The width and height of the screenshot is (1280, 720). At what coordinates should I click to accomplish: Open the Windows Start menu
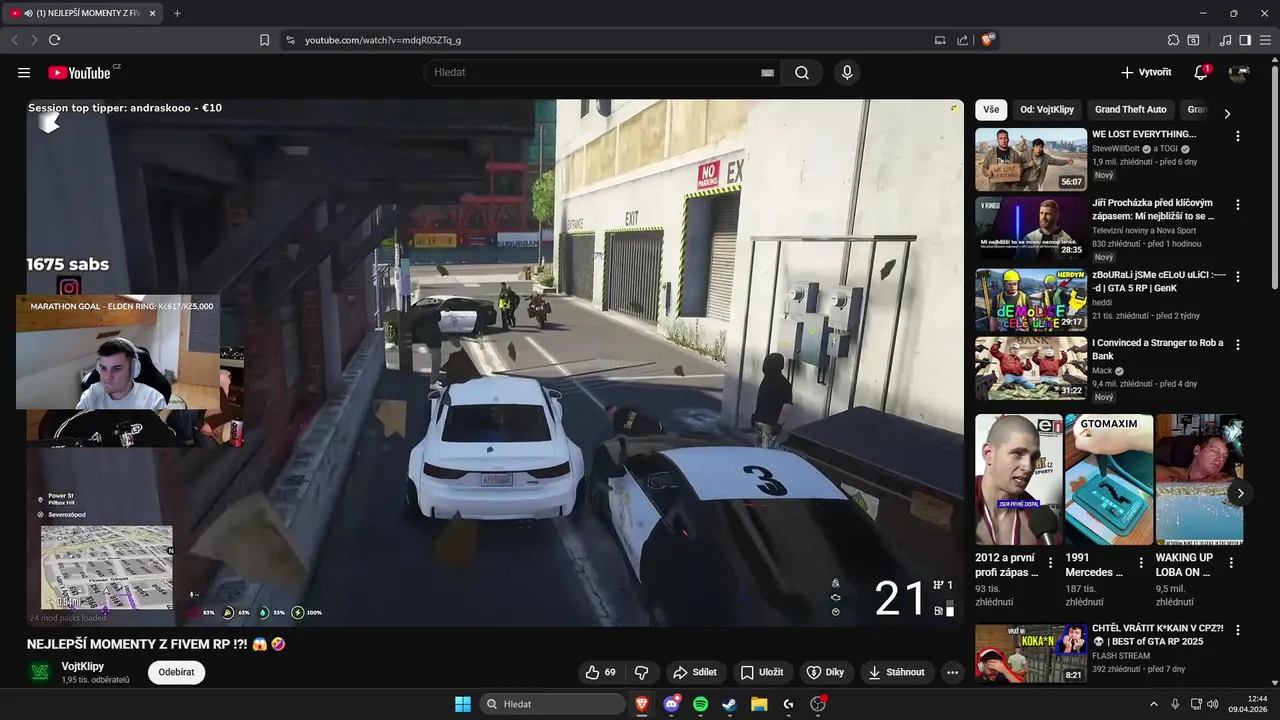(463, 704)
